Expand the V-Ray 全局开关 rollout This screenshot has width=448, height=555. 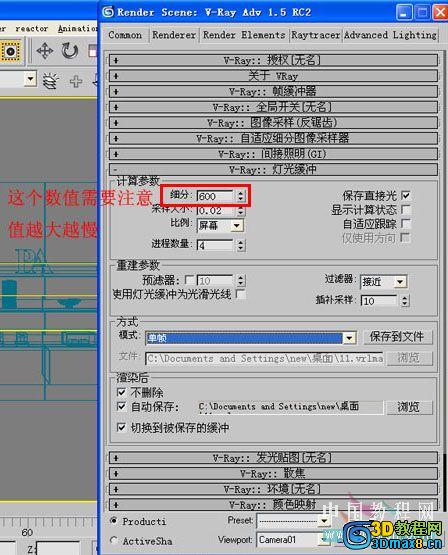[273, 107]
